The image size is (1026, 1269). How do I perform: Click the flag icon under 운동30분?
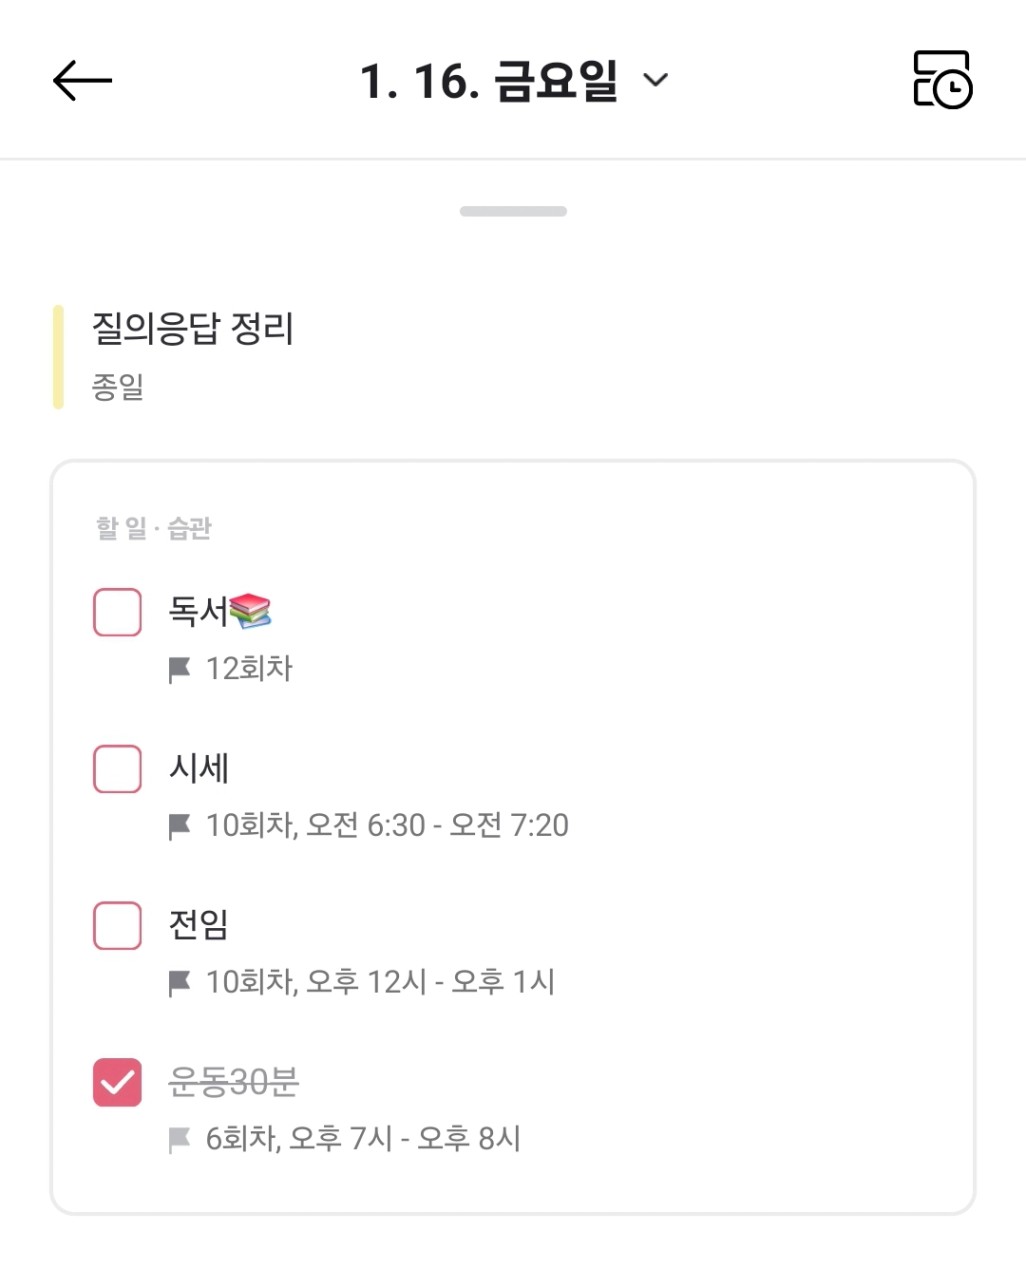(180, 1139)
